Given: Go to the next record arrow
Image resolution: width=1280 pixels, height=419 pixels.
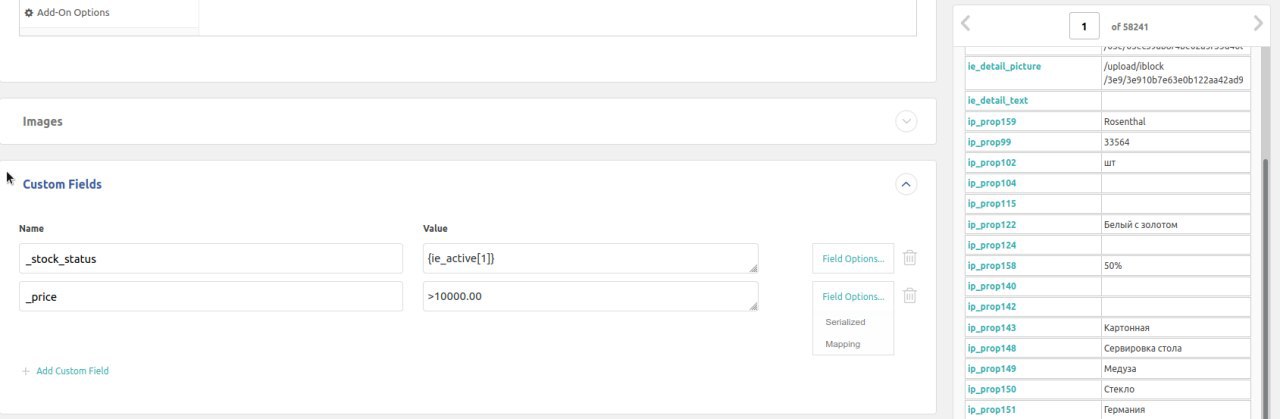Looking at the screenshot, I should pos(1257,24).
